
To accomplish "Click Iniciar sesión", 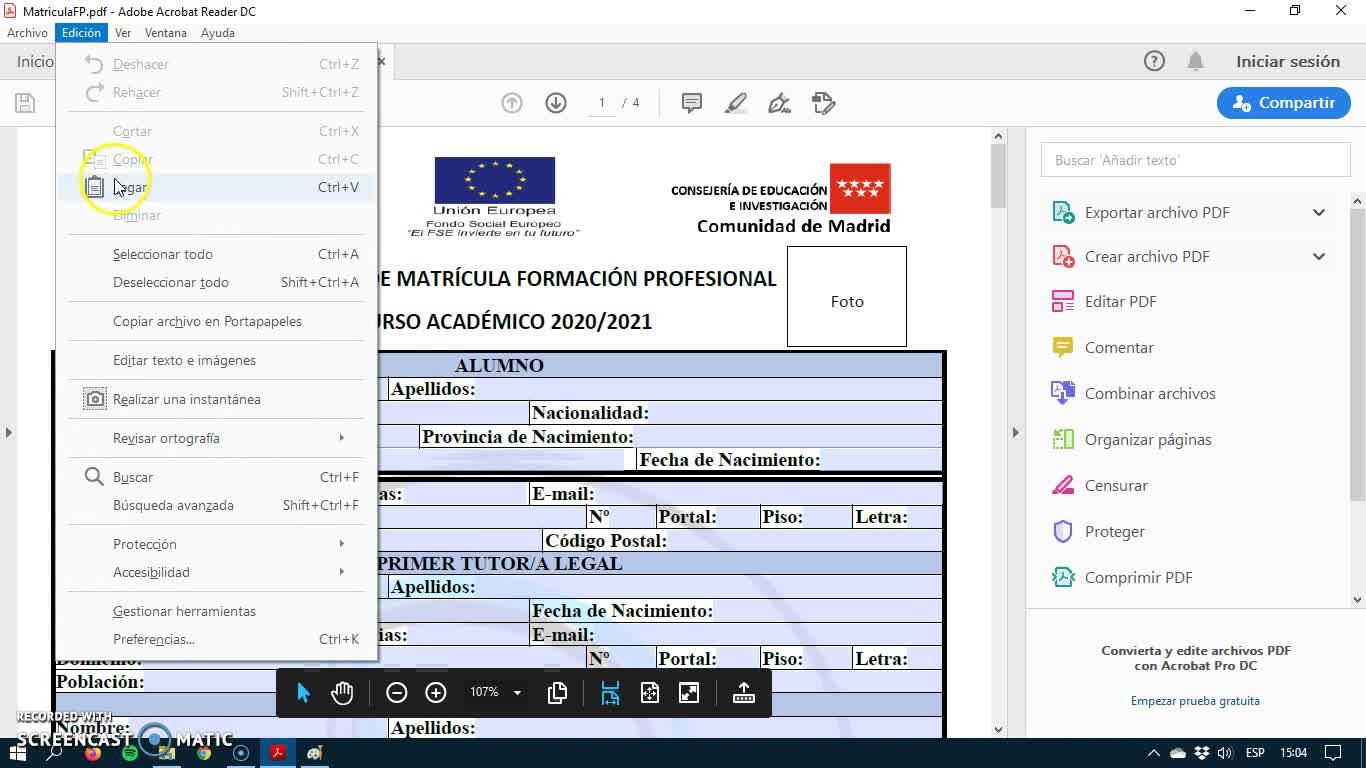I will tap(1288, 61).
